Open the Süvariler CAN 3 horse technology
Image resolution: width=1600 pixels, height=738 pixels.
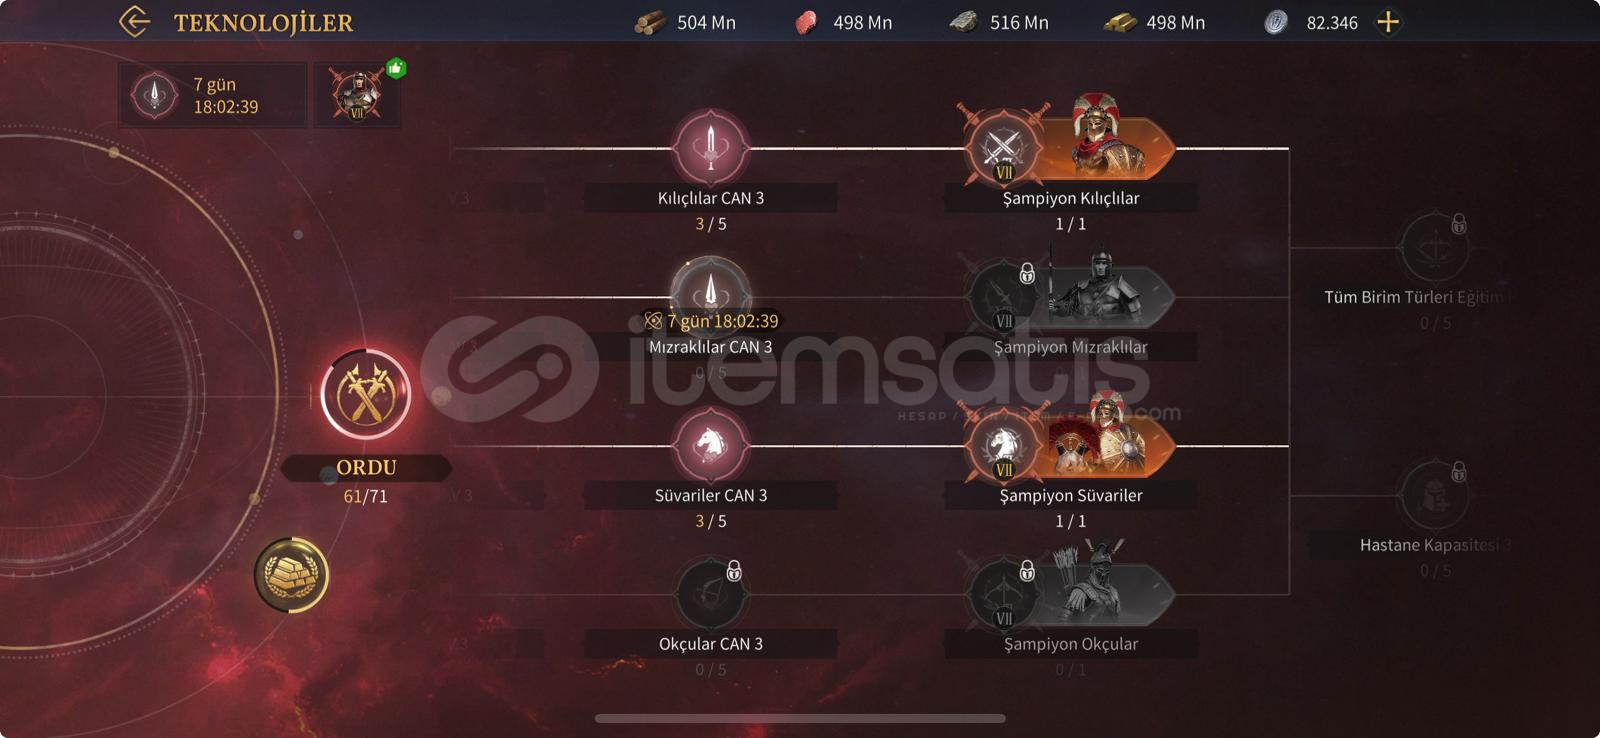click(711, 445)
